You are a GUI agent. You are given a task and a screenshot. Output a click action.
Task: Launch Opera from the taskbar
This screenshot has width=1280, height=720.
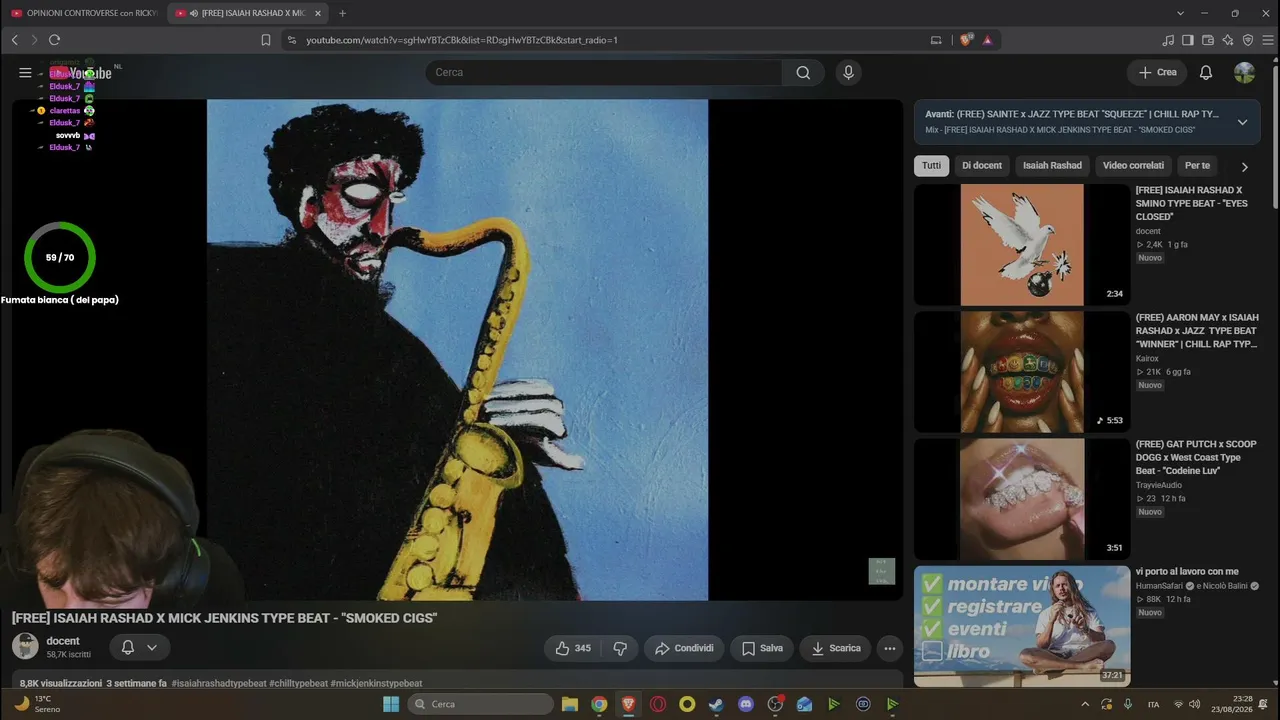[x=658, y=704]
